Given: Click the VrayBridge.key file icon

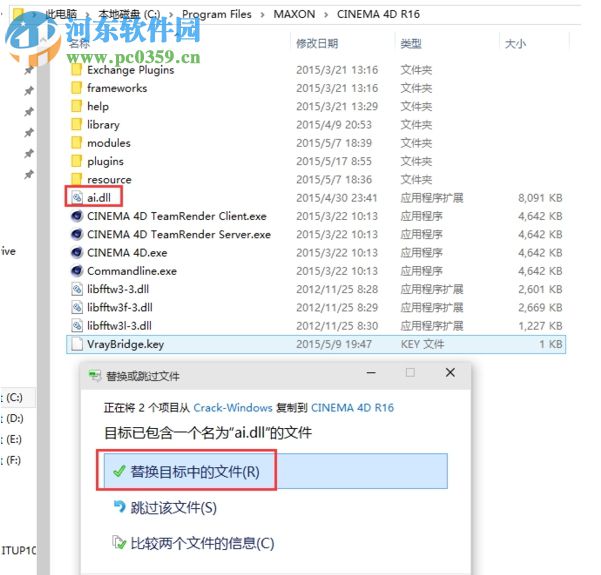Looking at the screenshot, I should click(x=77, y=344).
